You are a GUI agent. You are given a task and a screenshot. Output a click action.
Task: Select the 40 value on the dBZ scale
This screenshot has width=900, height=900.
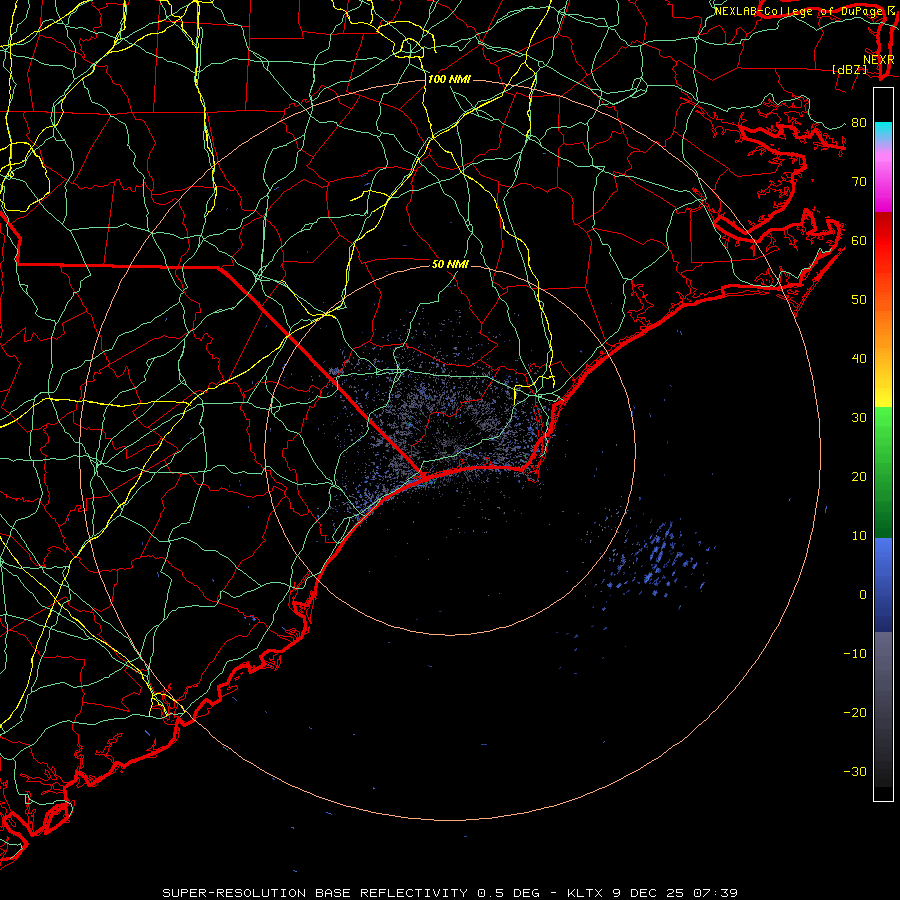[x=859, y=359]
